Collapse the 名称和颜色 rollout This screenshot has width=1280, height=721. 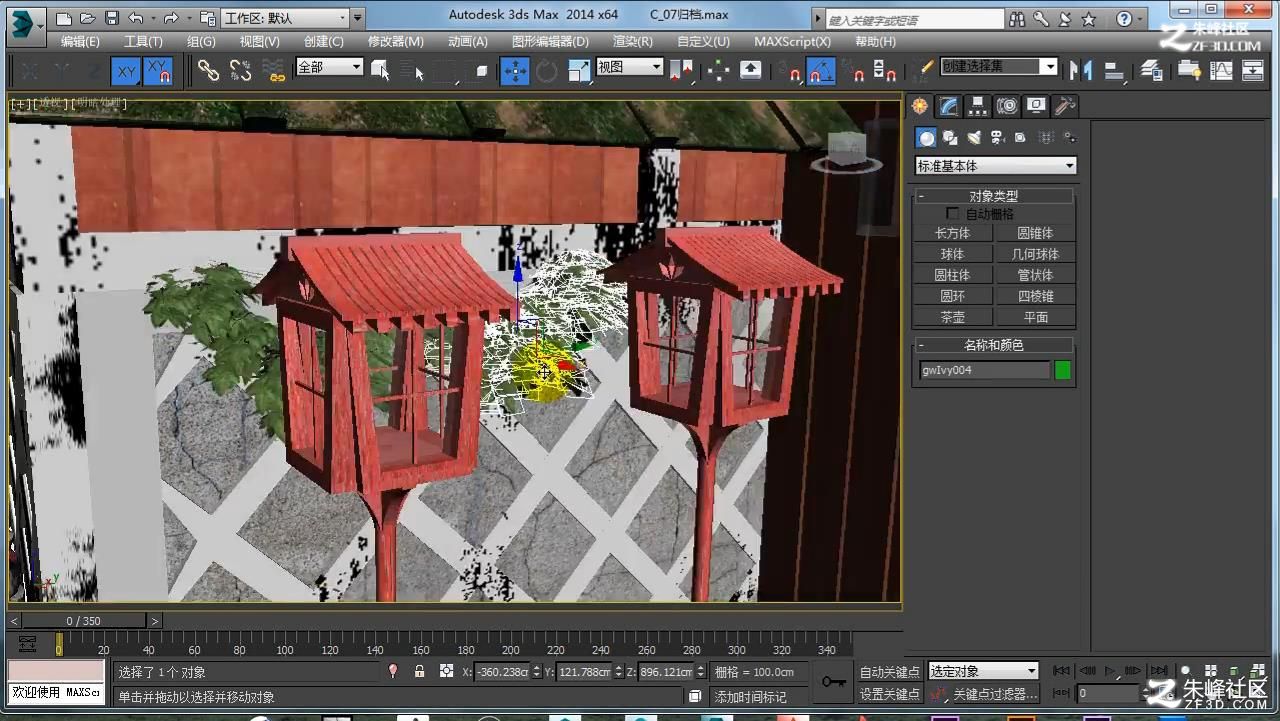pyautogui.click(x=993, y=345)
